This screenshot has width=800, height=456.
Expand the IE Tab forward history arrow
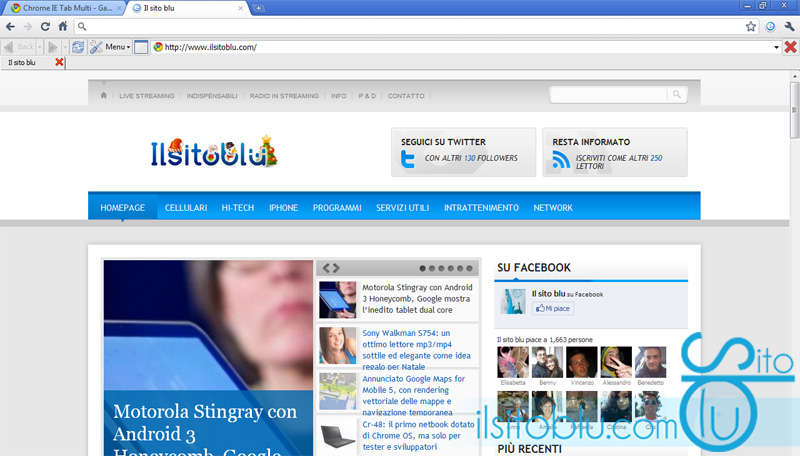coord(65,47)
